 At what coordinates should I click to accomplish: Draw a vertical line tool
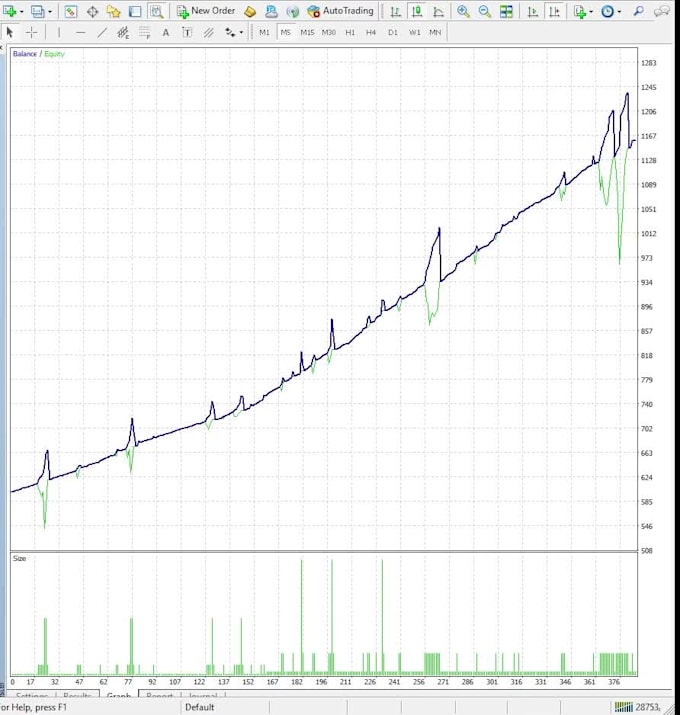(x=59, y=32)
